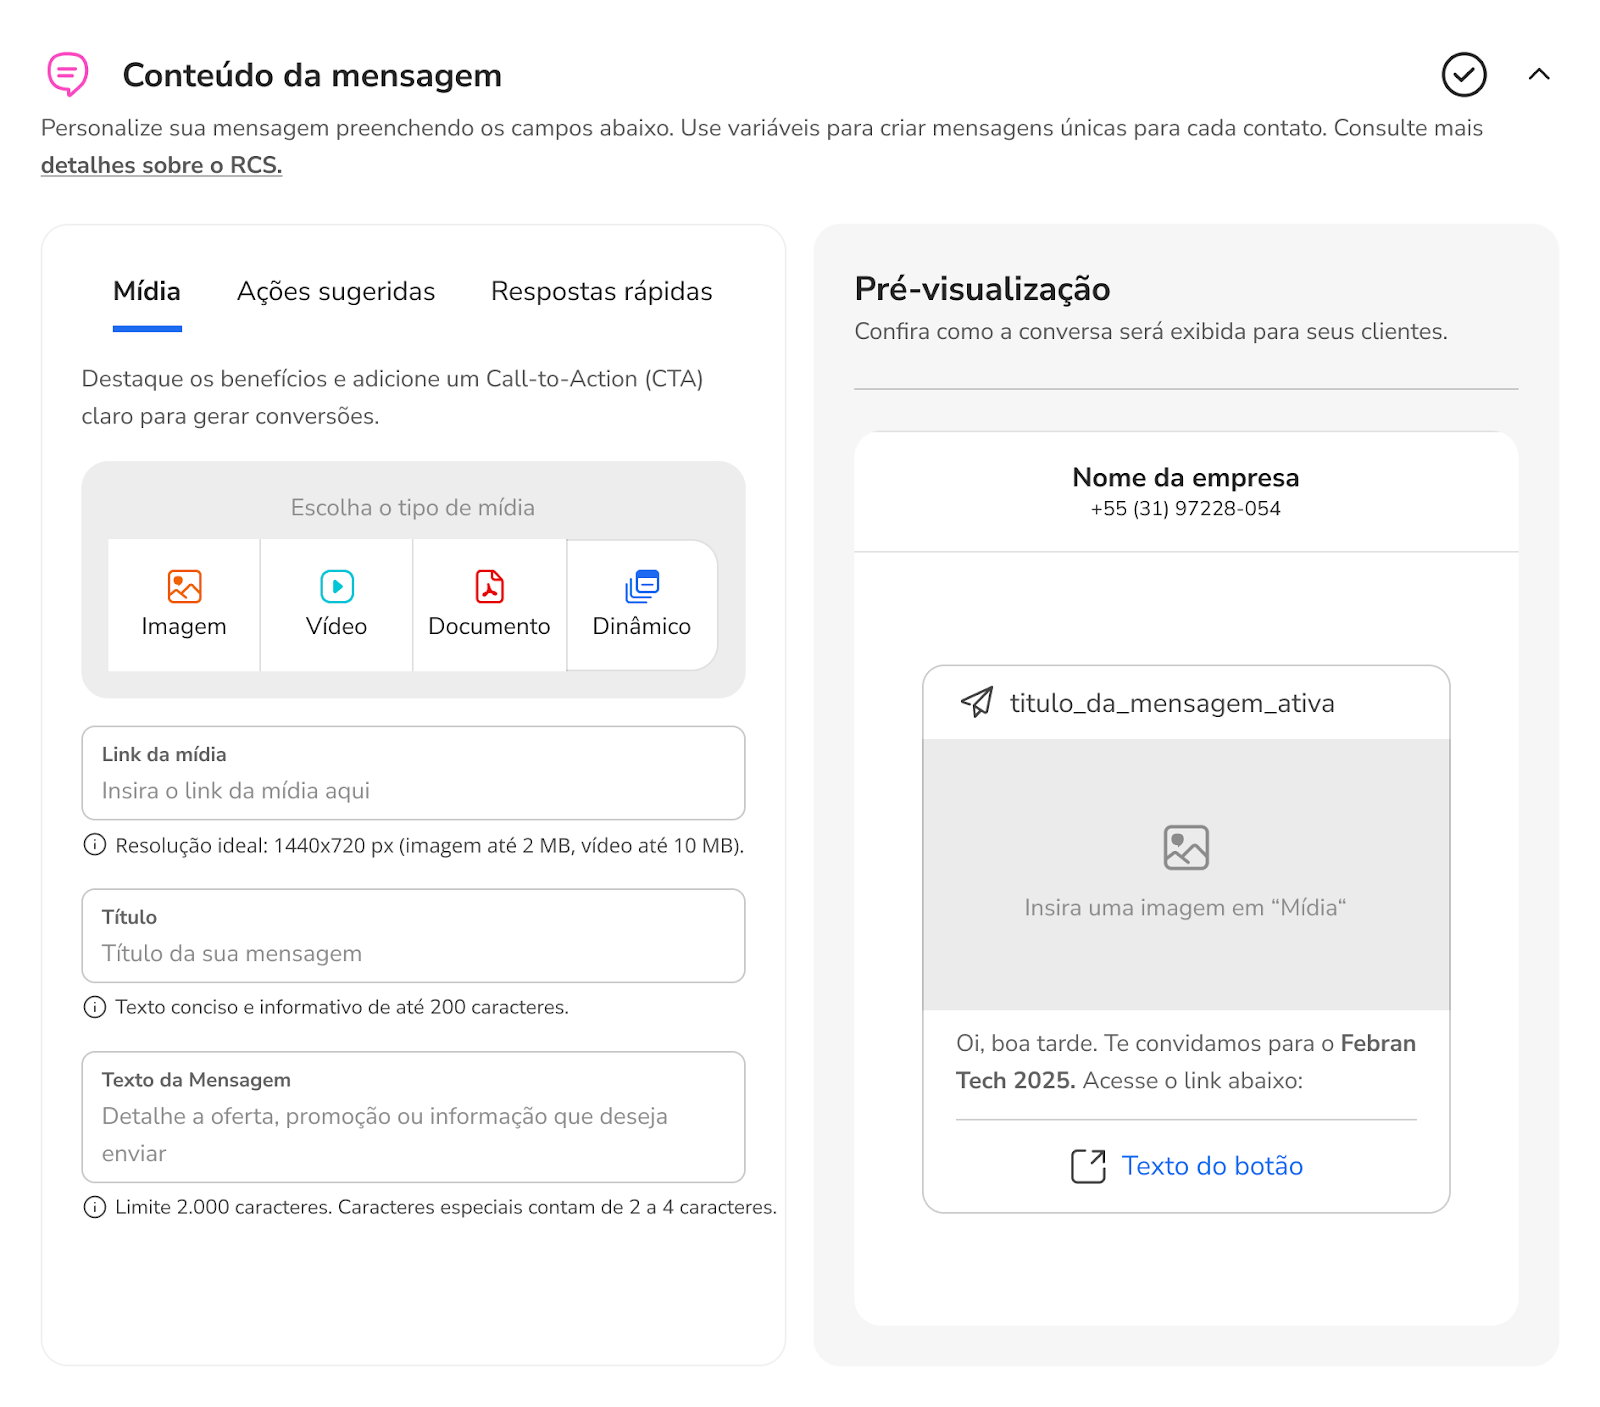Choose the Vídeo media type
The image size is (1600, 1407).
(337, 604)
